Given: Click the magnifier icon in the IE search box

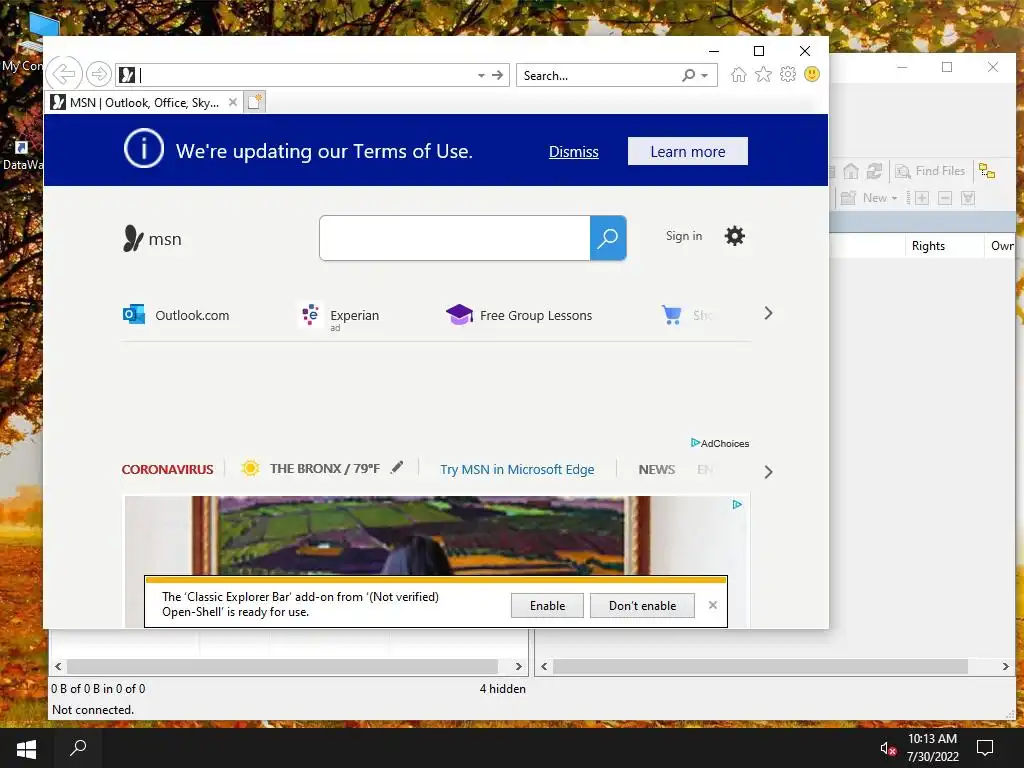Looking at the screenshot, I should (x=688, y=75).
